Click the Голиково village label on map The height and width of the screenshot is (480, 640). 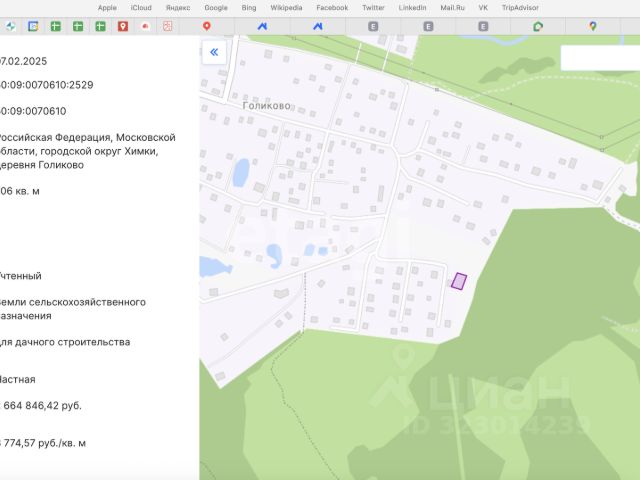[267, 106]
